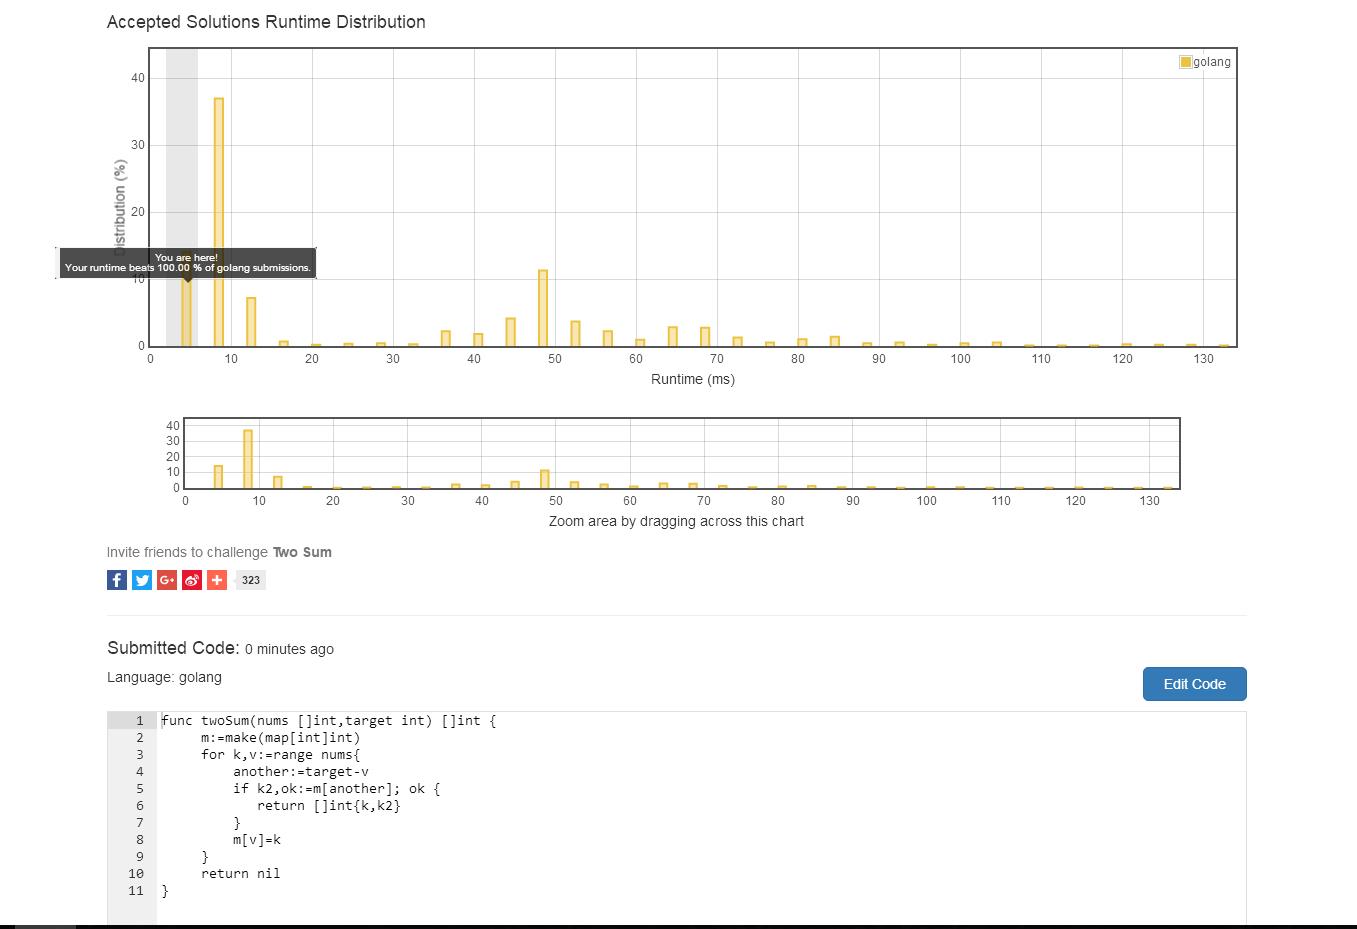Screen dimensions: 1357x929
Task: Click the bar at 44 ms in main chart
Action: [x=511, y=332]
